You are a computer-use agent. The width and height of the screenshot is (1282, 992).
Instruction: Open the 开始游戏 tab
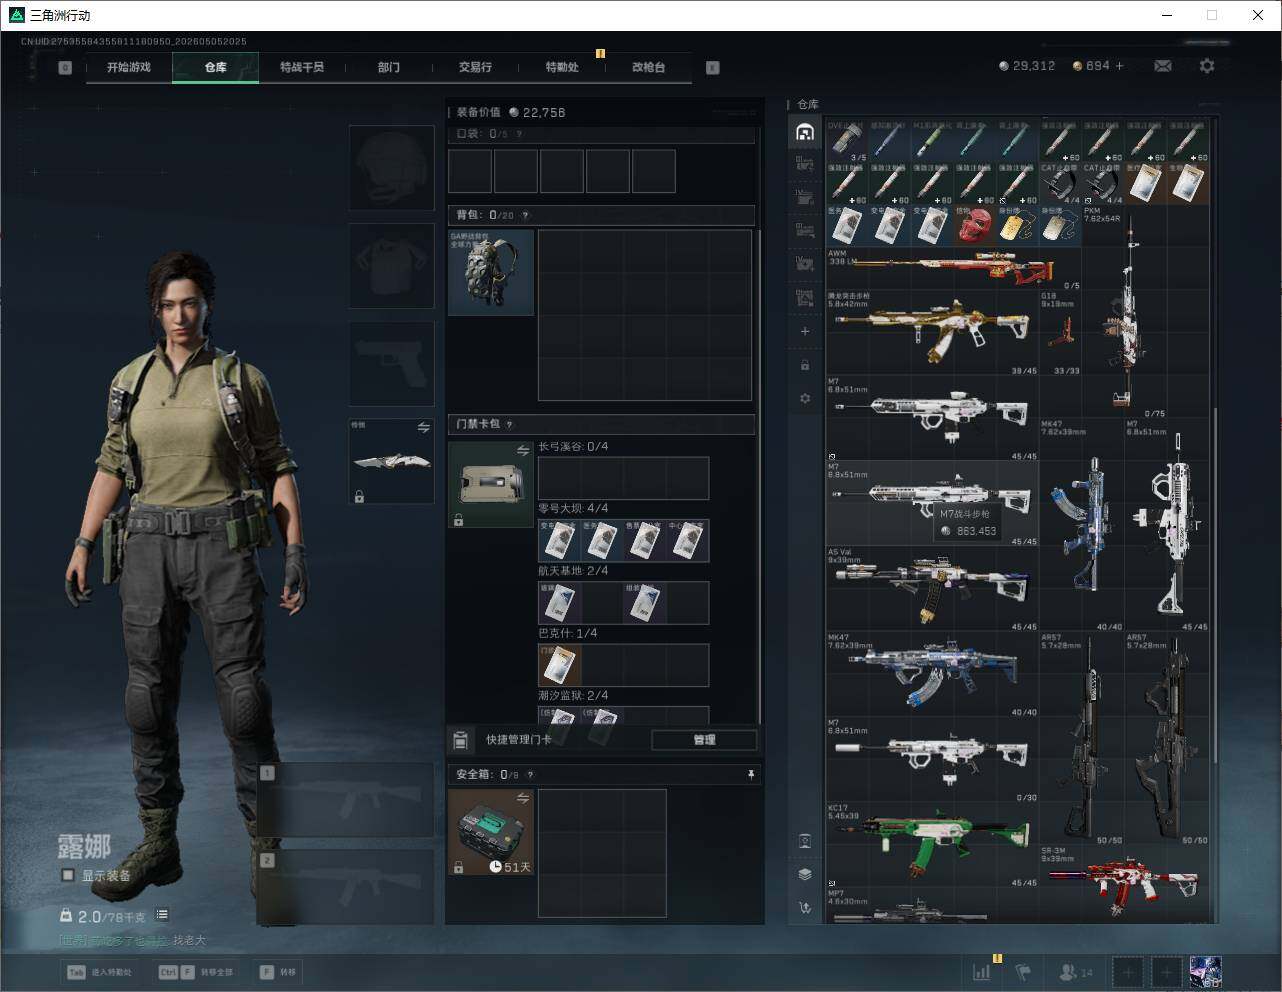129,67
